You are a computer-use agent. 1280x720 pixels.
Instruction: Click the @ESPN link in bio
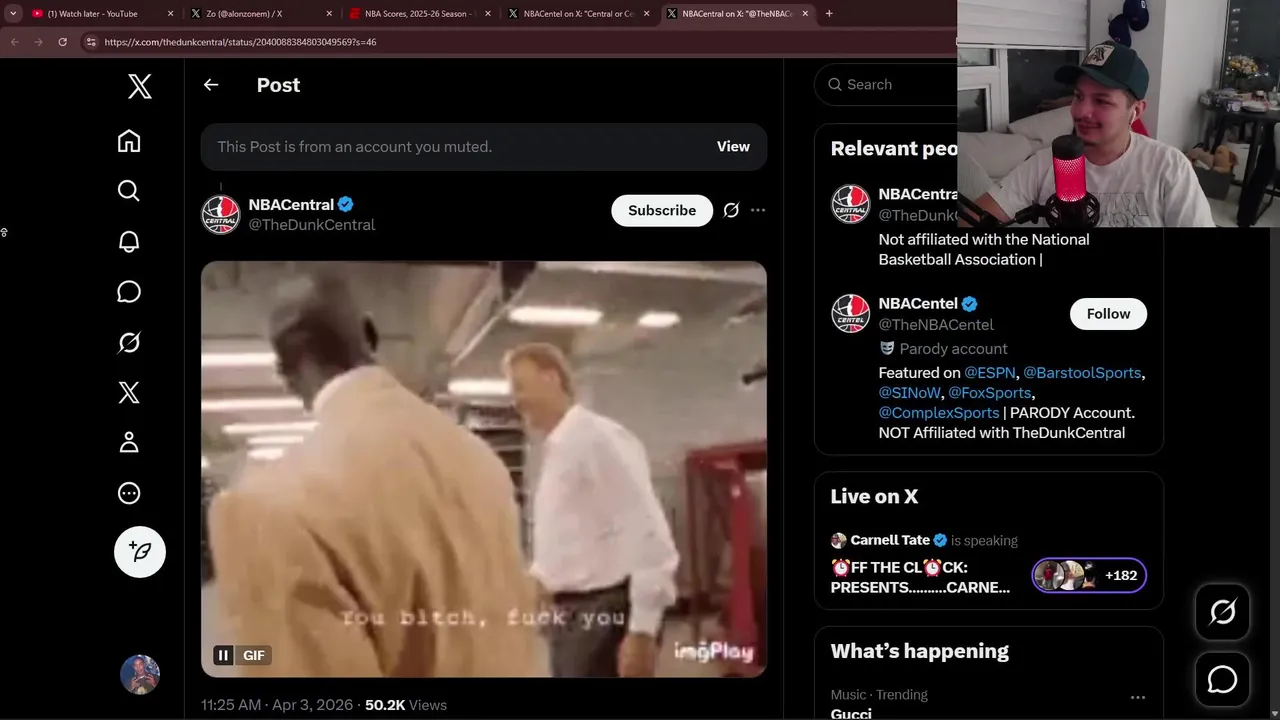(990, 372)
